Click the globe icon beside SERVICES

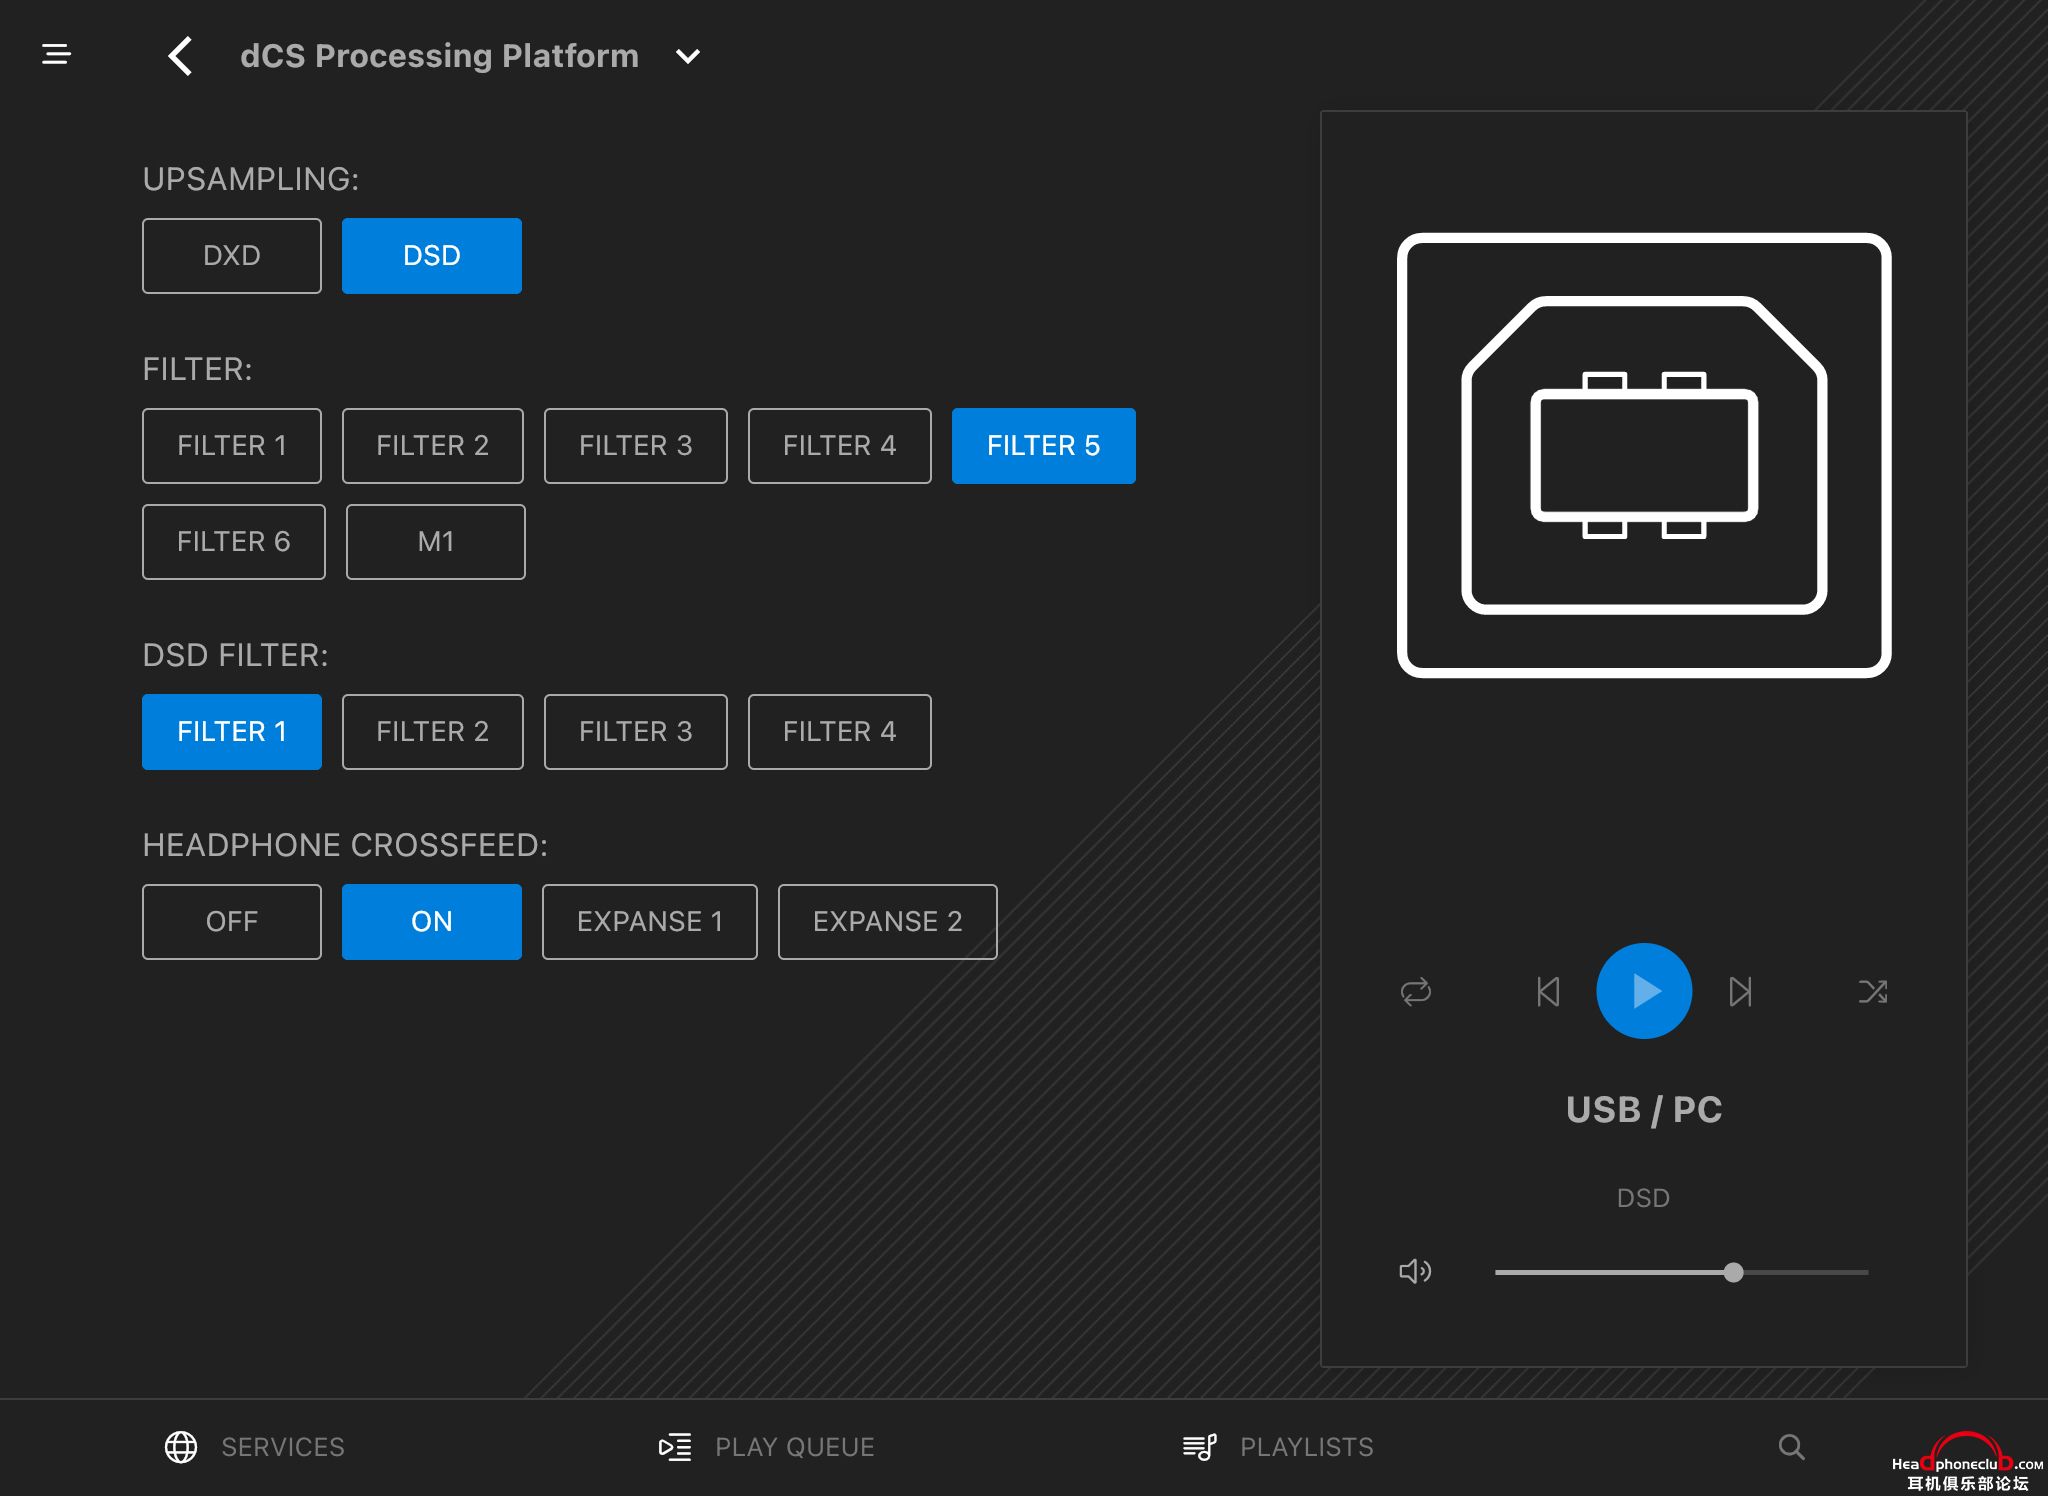[181, 1447]
